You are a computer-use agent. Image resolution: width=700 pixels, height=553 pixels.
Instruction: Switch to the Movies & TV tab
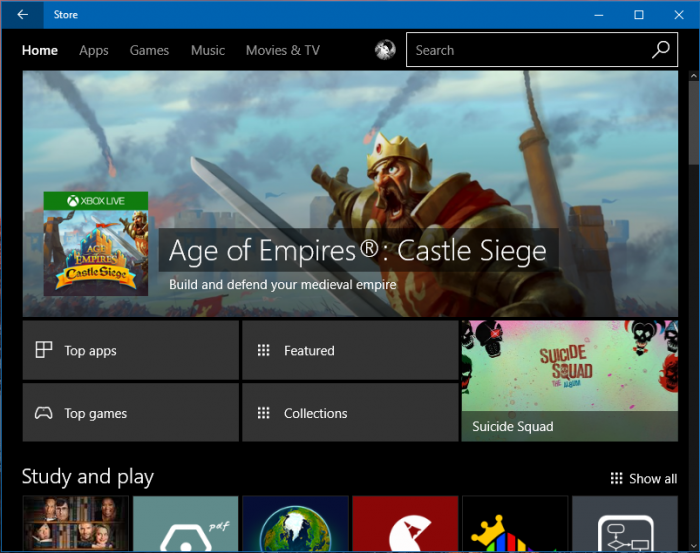[x=283, y=50]
